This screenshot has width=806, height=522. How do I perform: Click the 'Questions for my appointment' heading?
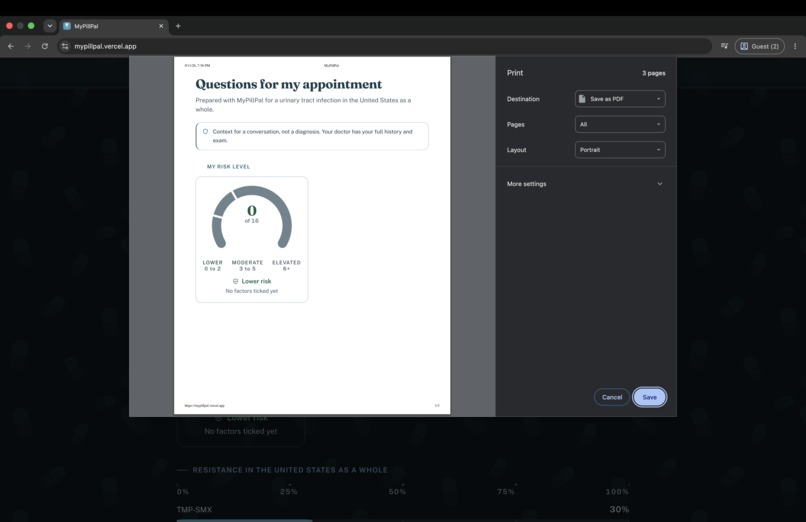288,84
